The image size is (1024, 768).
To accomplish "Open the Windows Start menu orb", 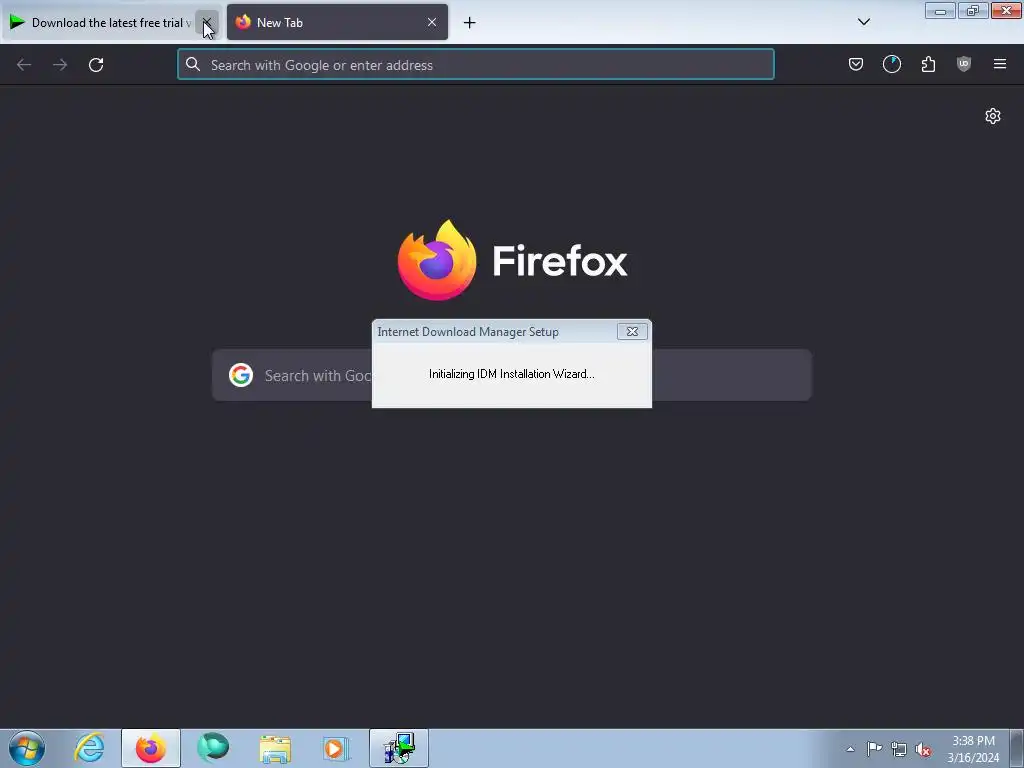I will (27, 748).
